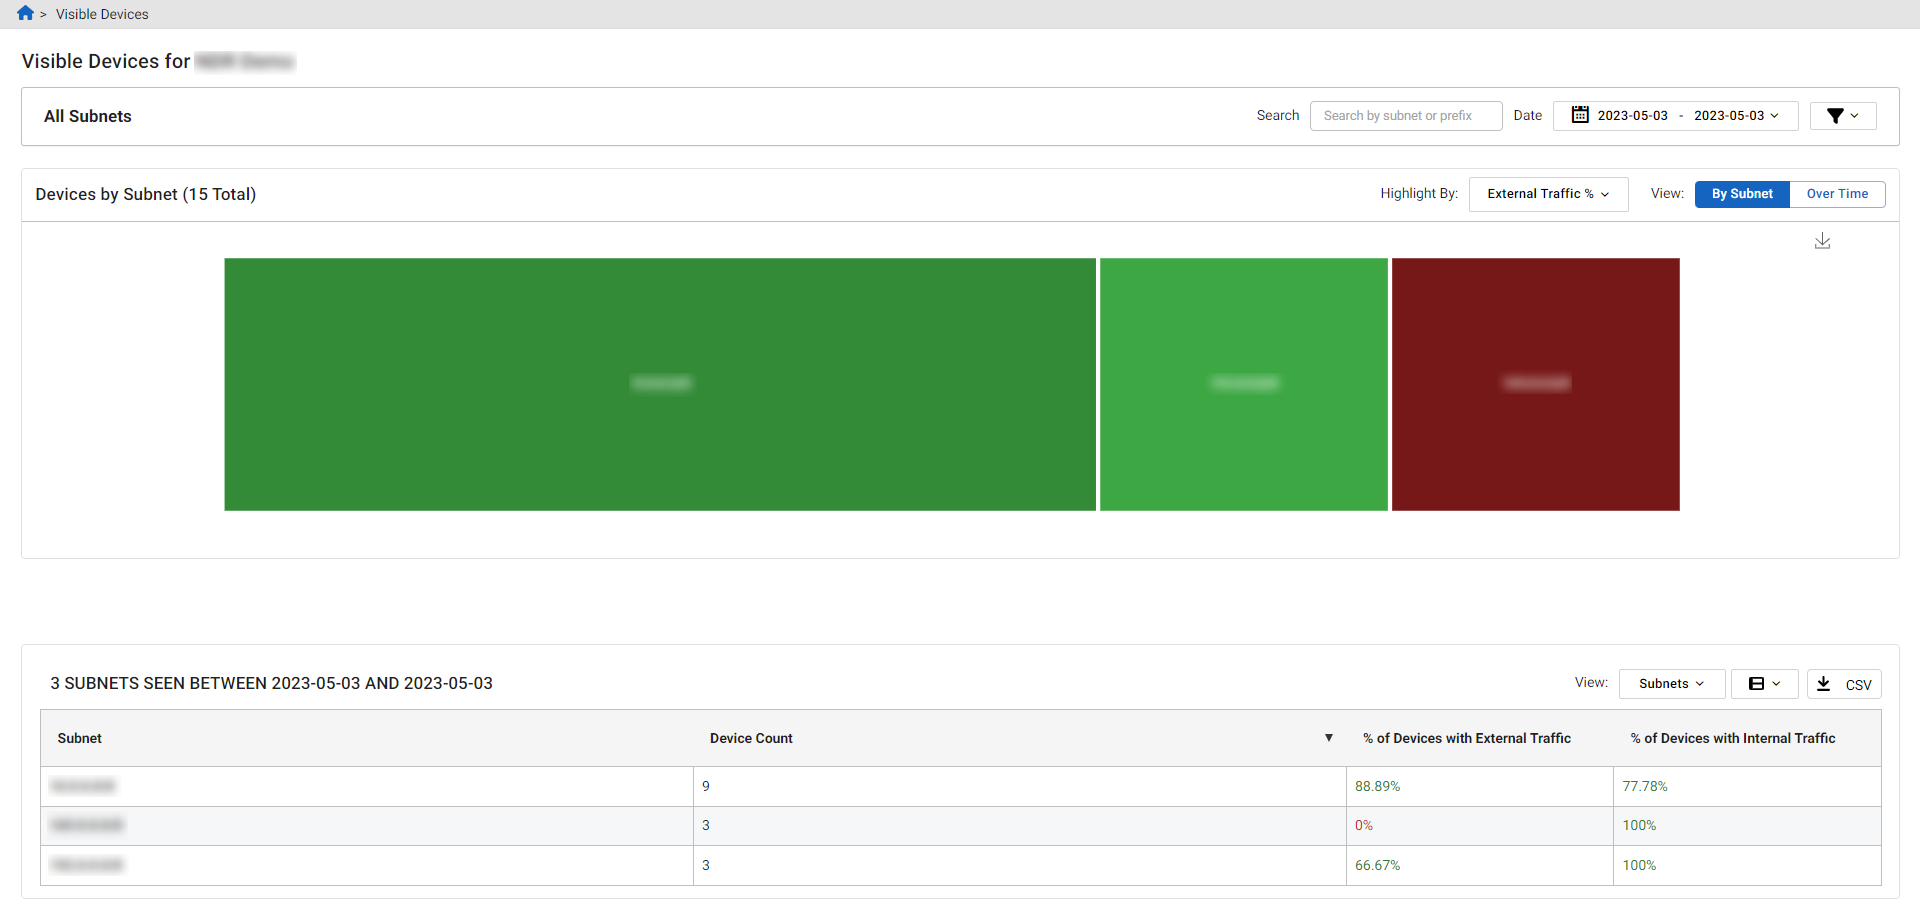Image resolution: width=1920 pixels, height=906 pixels.
Task: Switch view to Over Time
Action: point(1837,193)
